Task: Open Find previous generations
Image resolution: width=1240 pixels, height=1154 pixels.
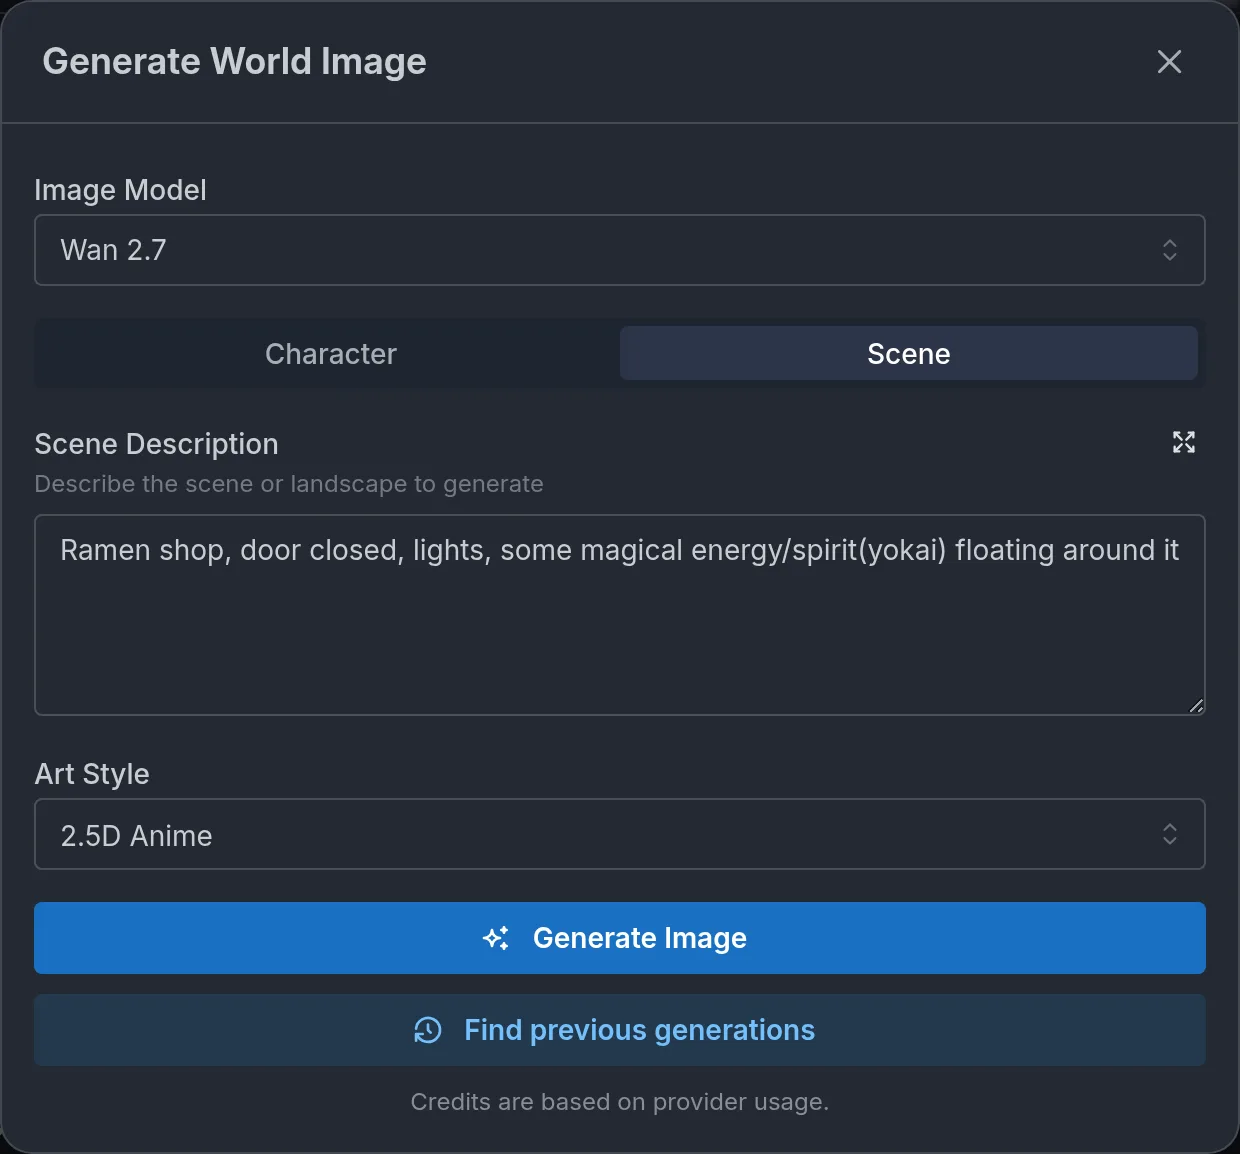Action: [x=620, y=1030]
